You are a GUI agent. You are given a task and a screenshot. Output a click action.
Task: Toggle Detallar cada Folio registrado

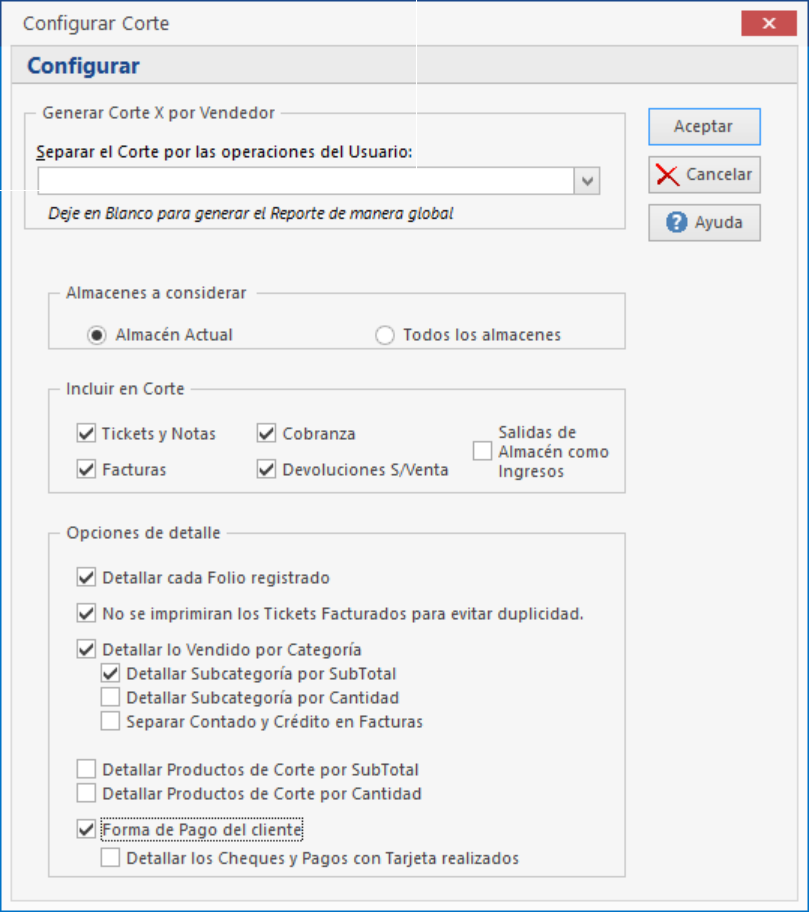pos(85,577)
